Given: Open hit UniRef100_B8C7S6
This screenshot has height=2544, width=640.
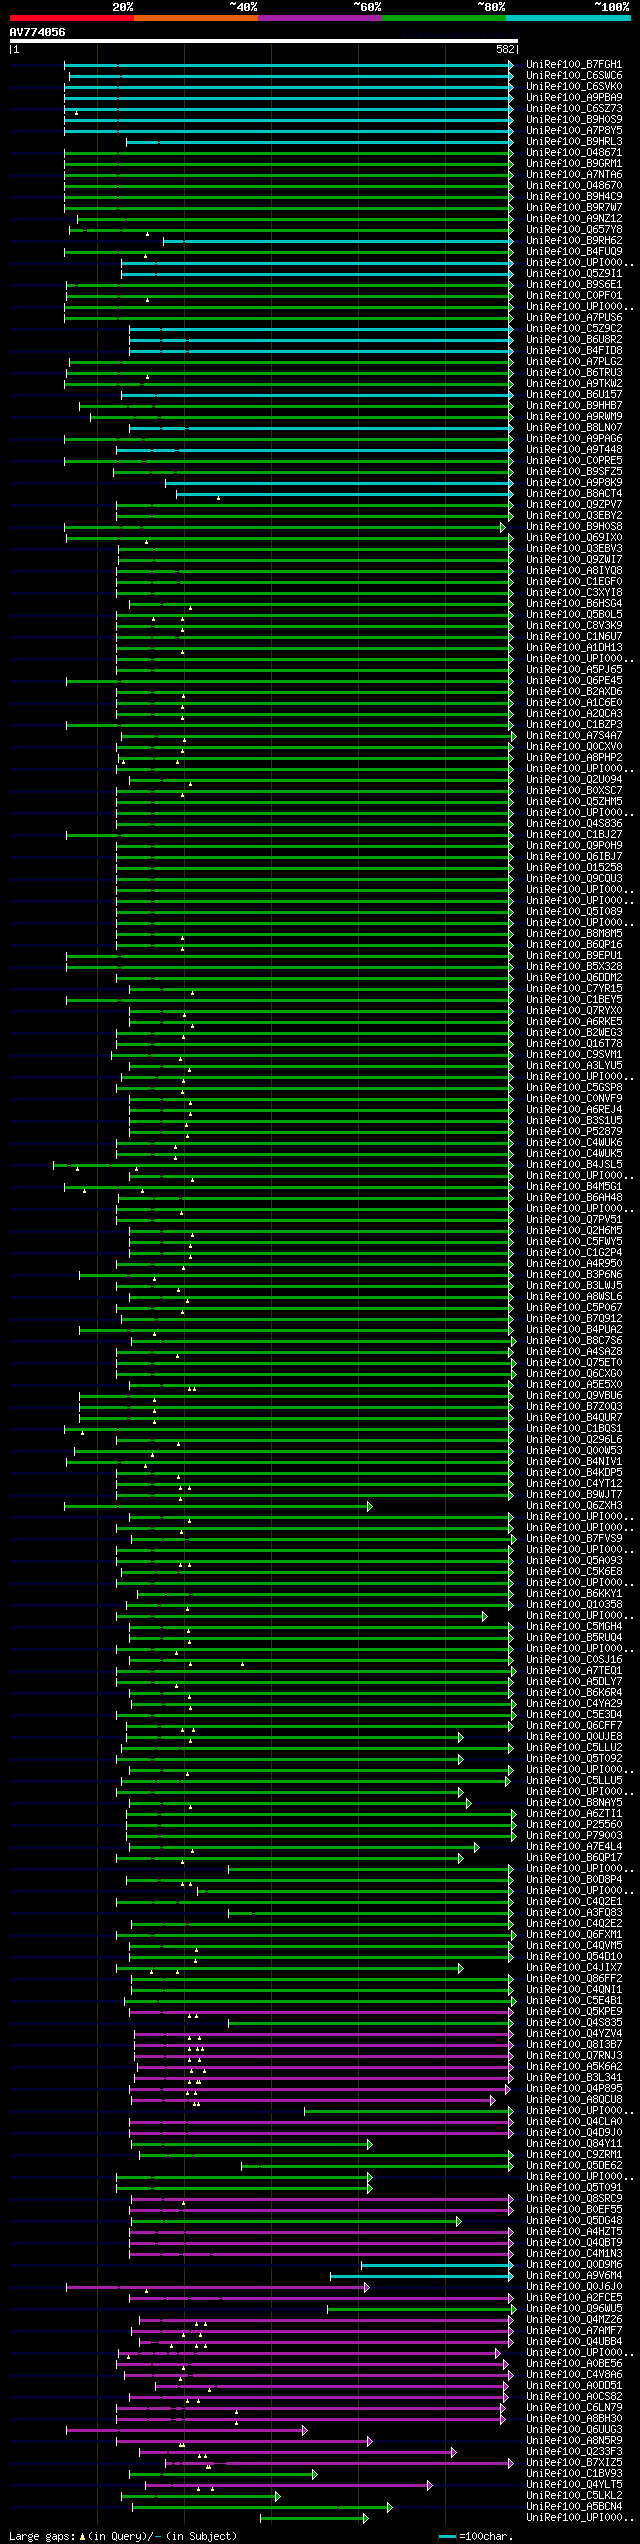Looking at the screenshot, I should point(574,1341).
